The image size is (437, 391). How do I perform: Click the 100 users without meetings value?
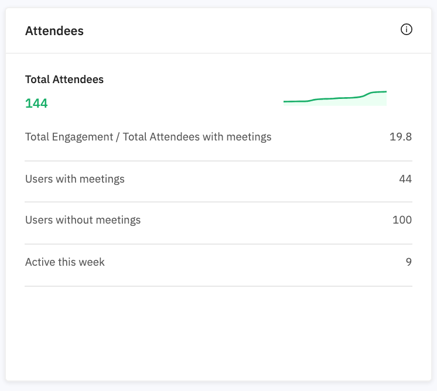click(x=402, y=220)
